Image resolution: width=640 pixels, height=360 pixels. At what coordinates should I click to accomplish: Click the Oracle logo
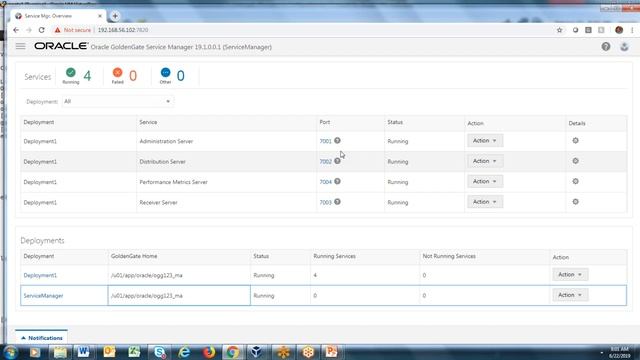tap(61, 46)
